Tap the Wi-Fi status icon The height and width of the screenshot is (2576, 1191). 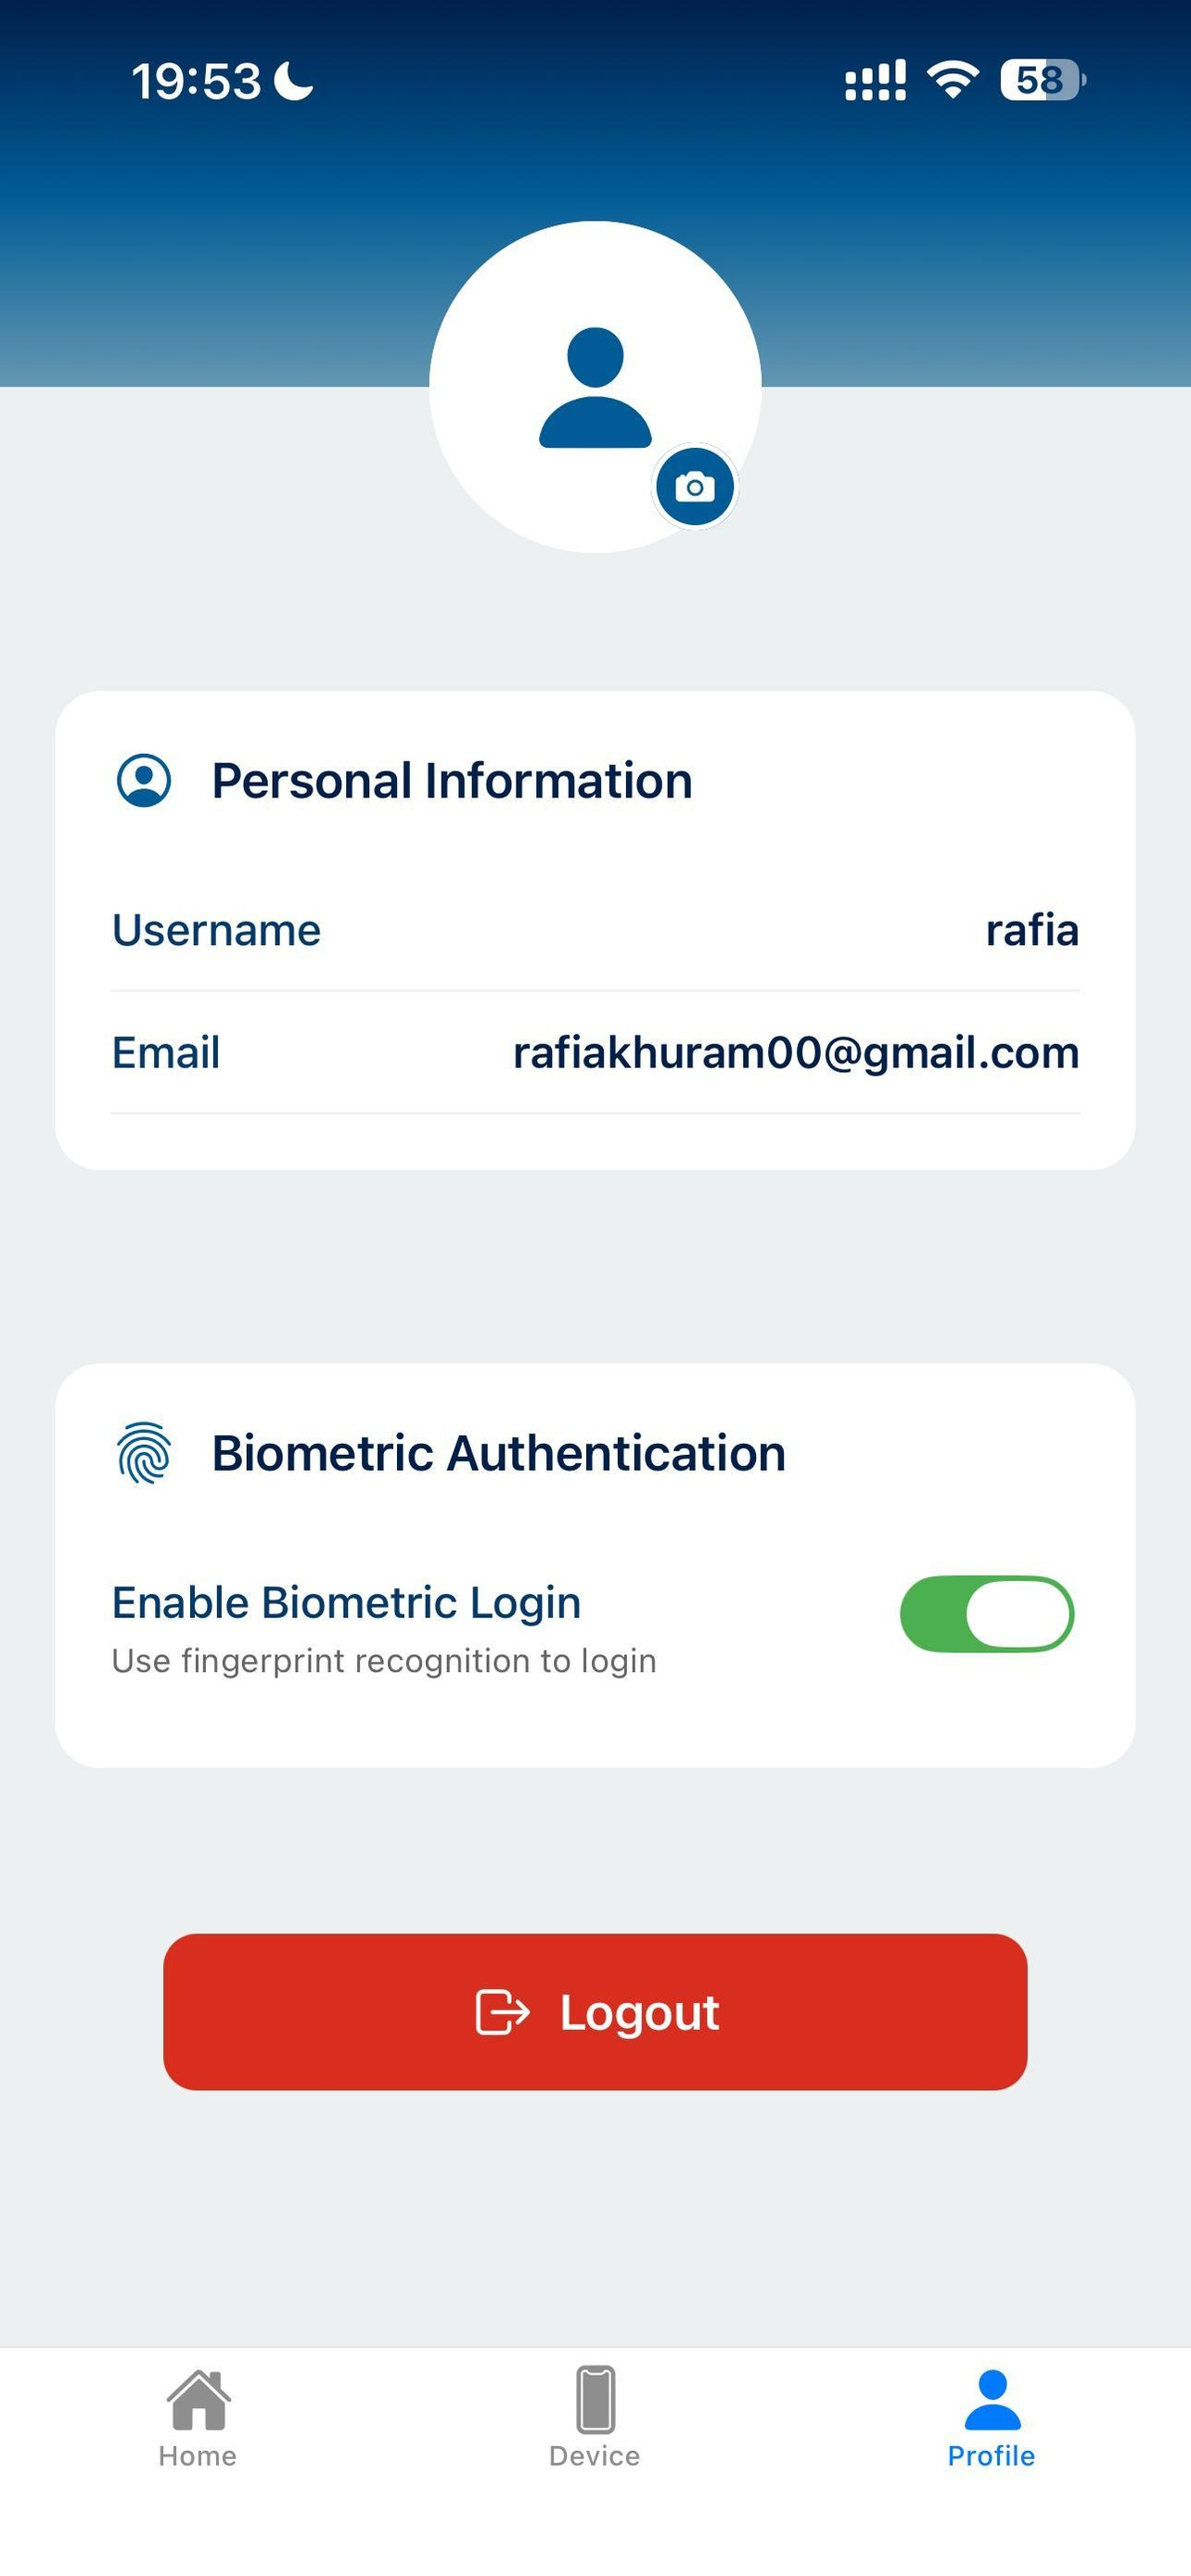[x=953, y=80]
